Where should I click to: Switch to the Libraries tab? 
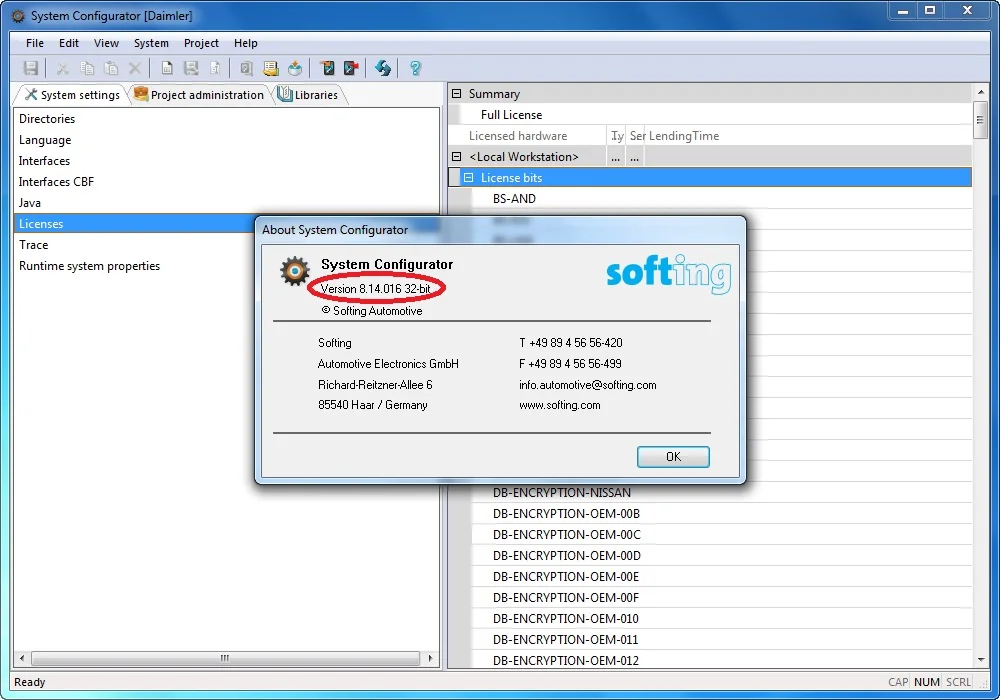[309, 95]
